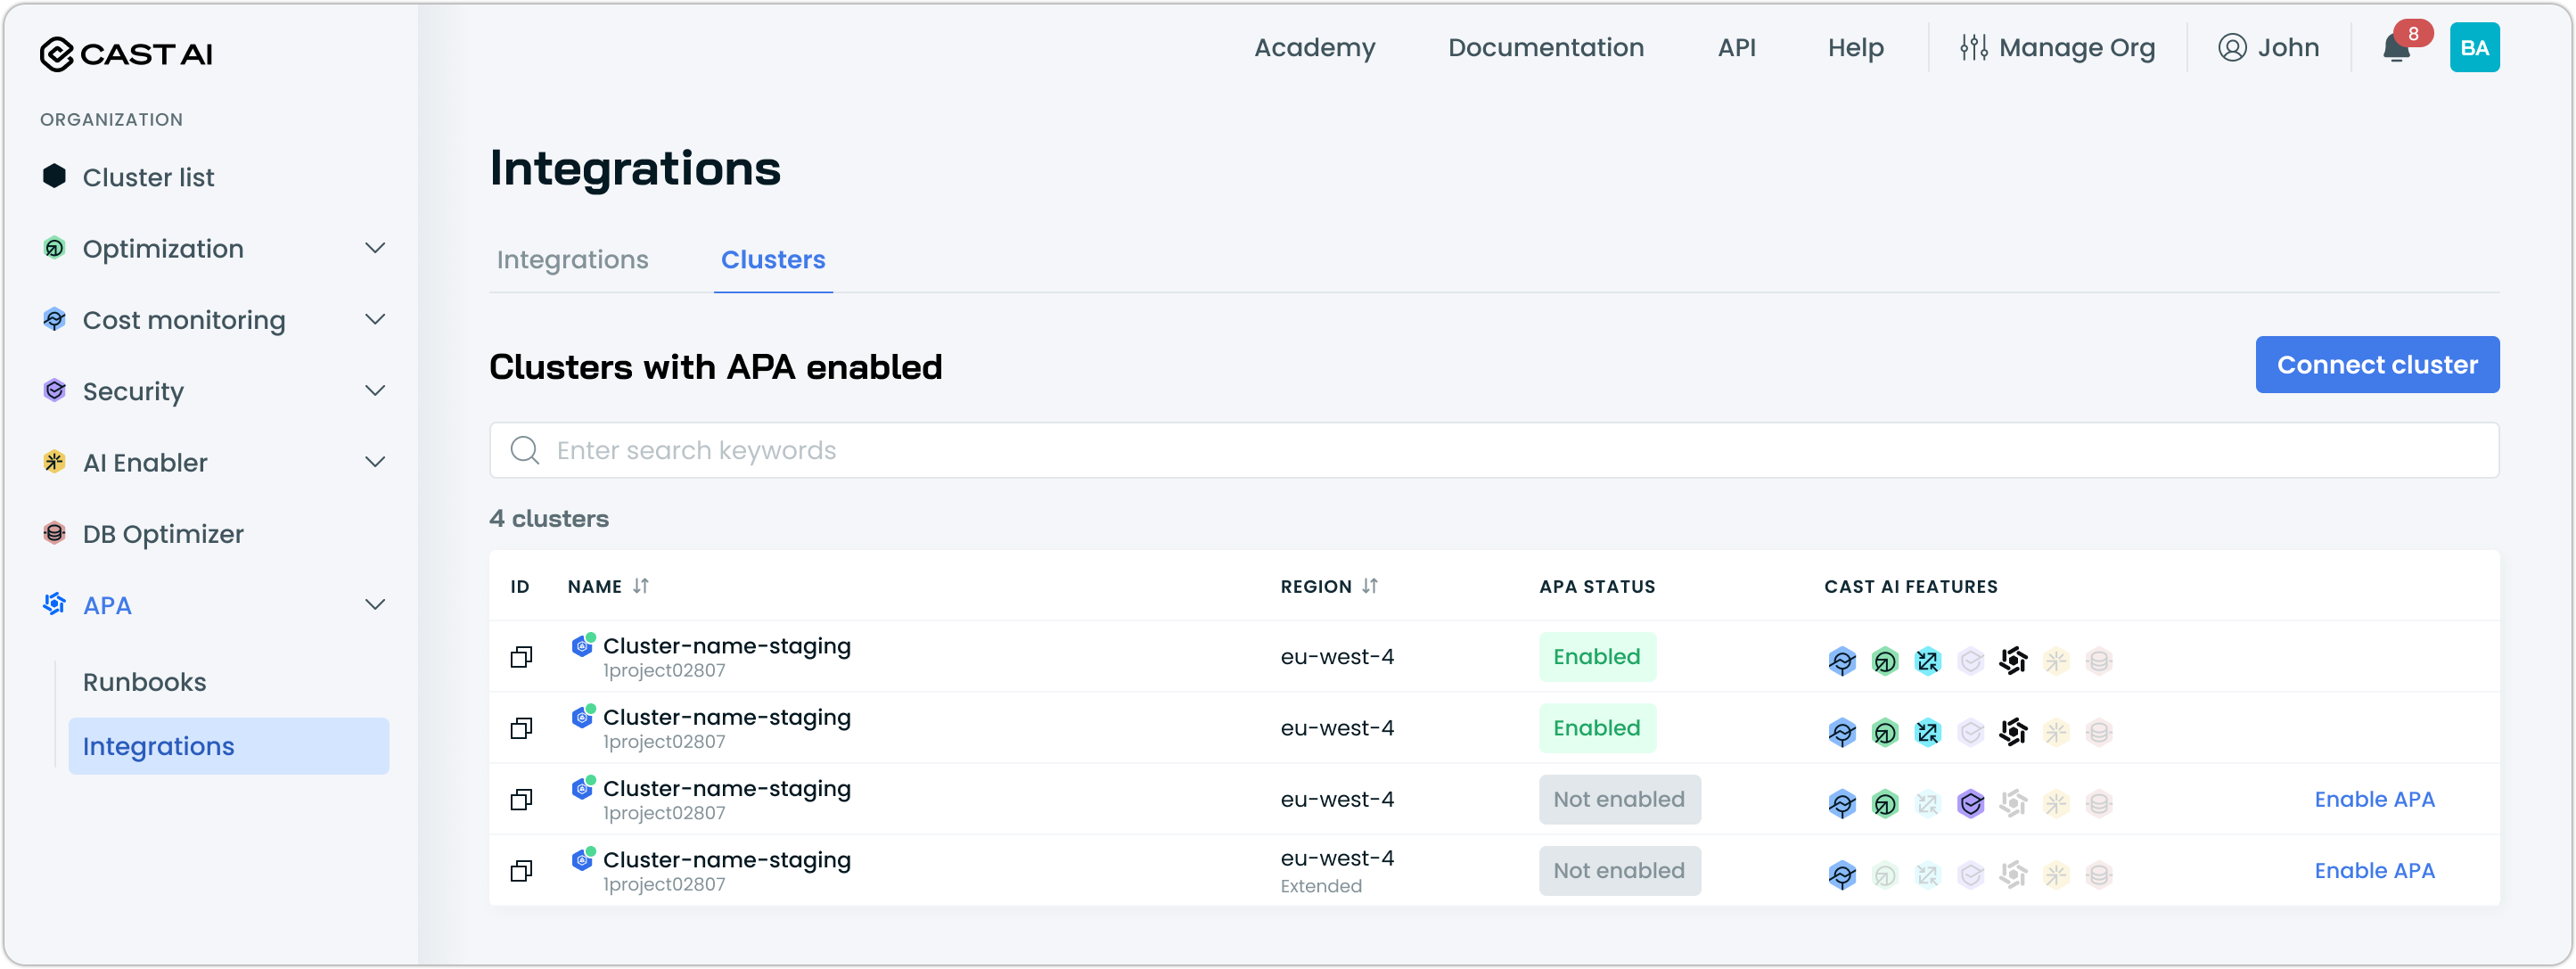Click the CAST AI logo
This screenshot has width=2576, height=969.
pyautogui.click(x=126, y=53)
